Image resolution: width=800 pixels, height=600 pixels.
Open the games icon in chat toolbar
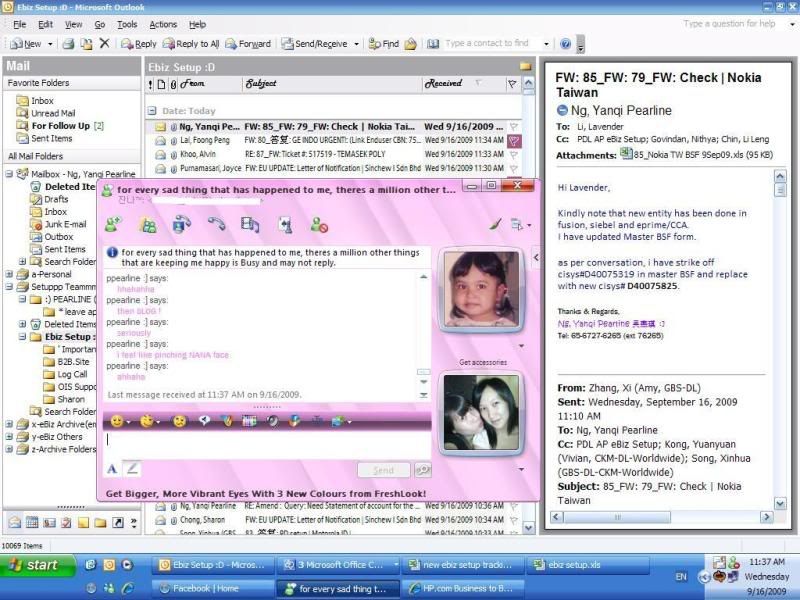[x=285, y=224]
